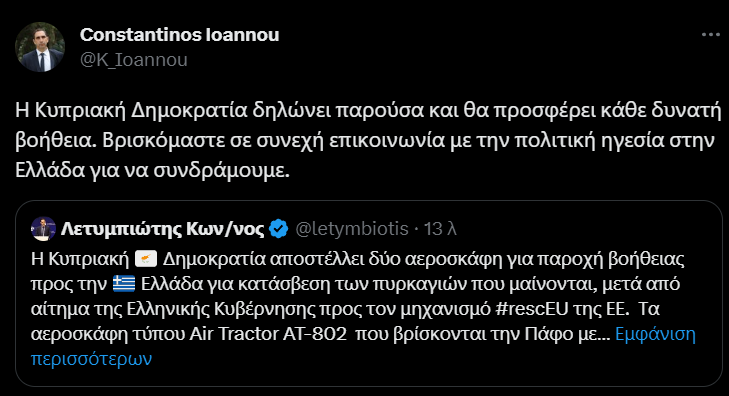Open Constantinos Ioannou display name link
The width and height of the screenshot is (729, 396).
pos(179,35)
